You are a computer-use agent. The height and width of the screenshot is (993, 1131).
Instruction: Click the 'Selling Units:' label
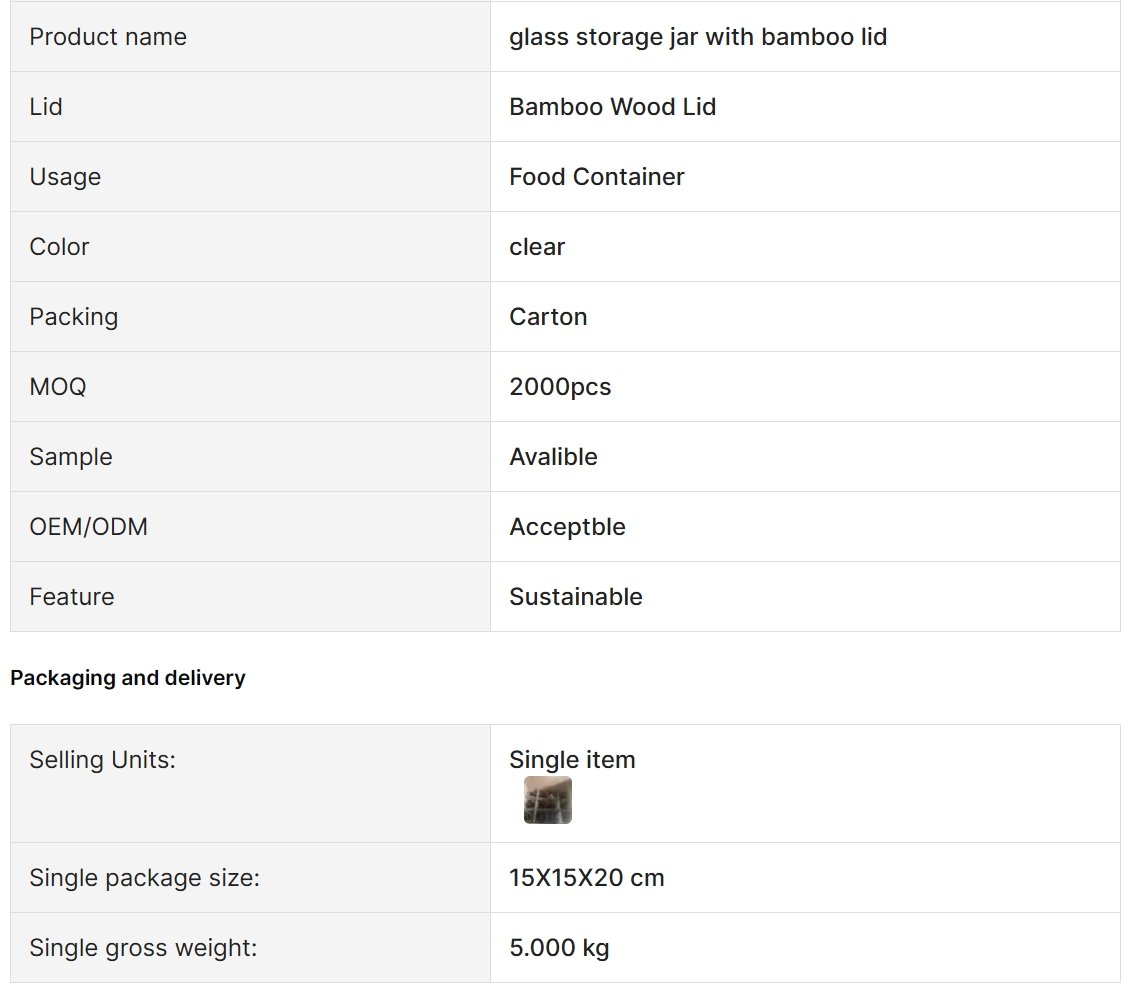coord(102,759)
